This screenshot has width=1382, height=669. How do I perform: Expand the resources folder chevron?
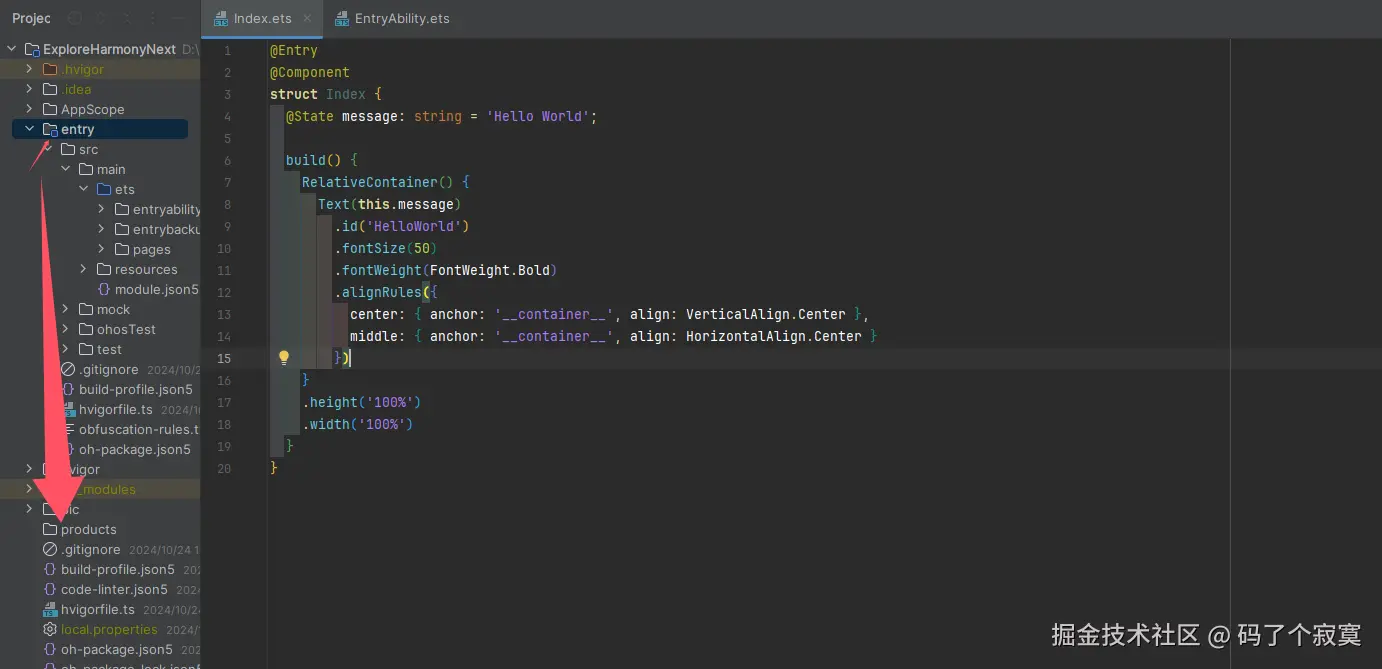tap(84, 269)
